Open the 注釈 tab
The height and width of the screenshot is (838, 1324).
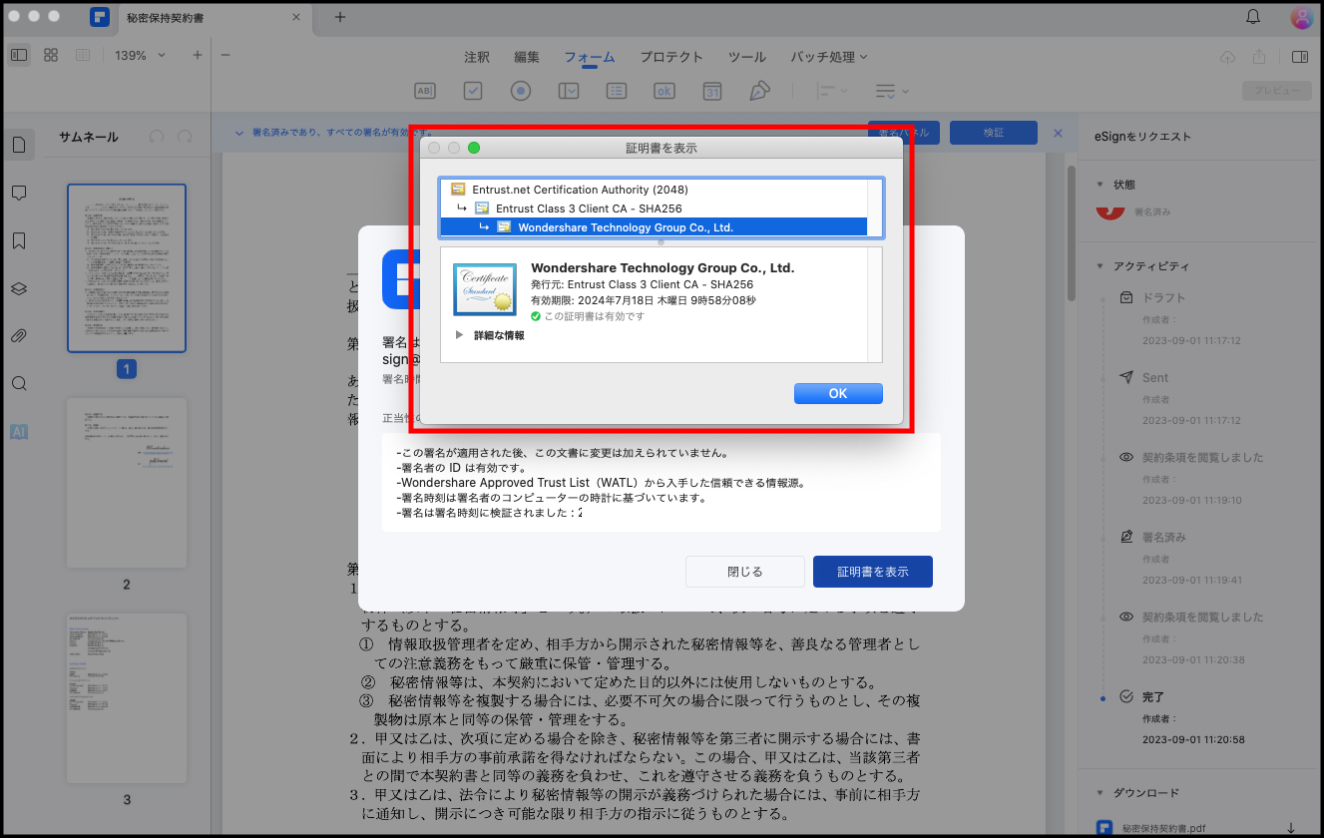(x=477, y=57)
